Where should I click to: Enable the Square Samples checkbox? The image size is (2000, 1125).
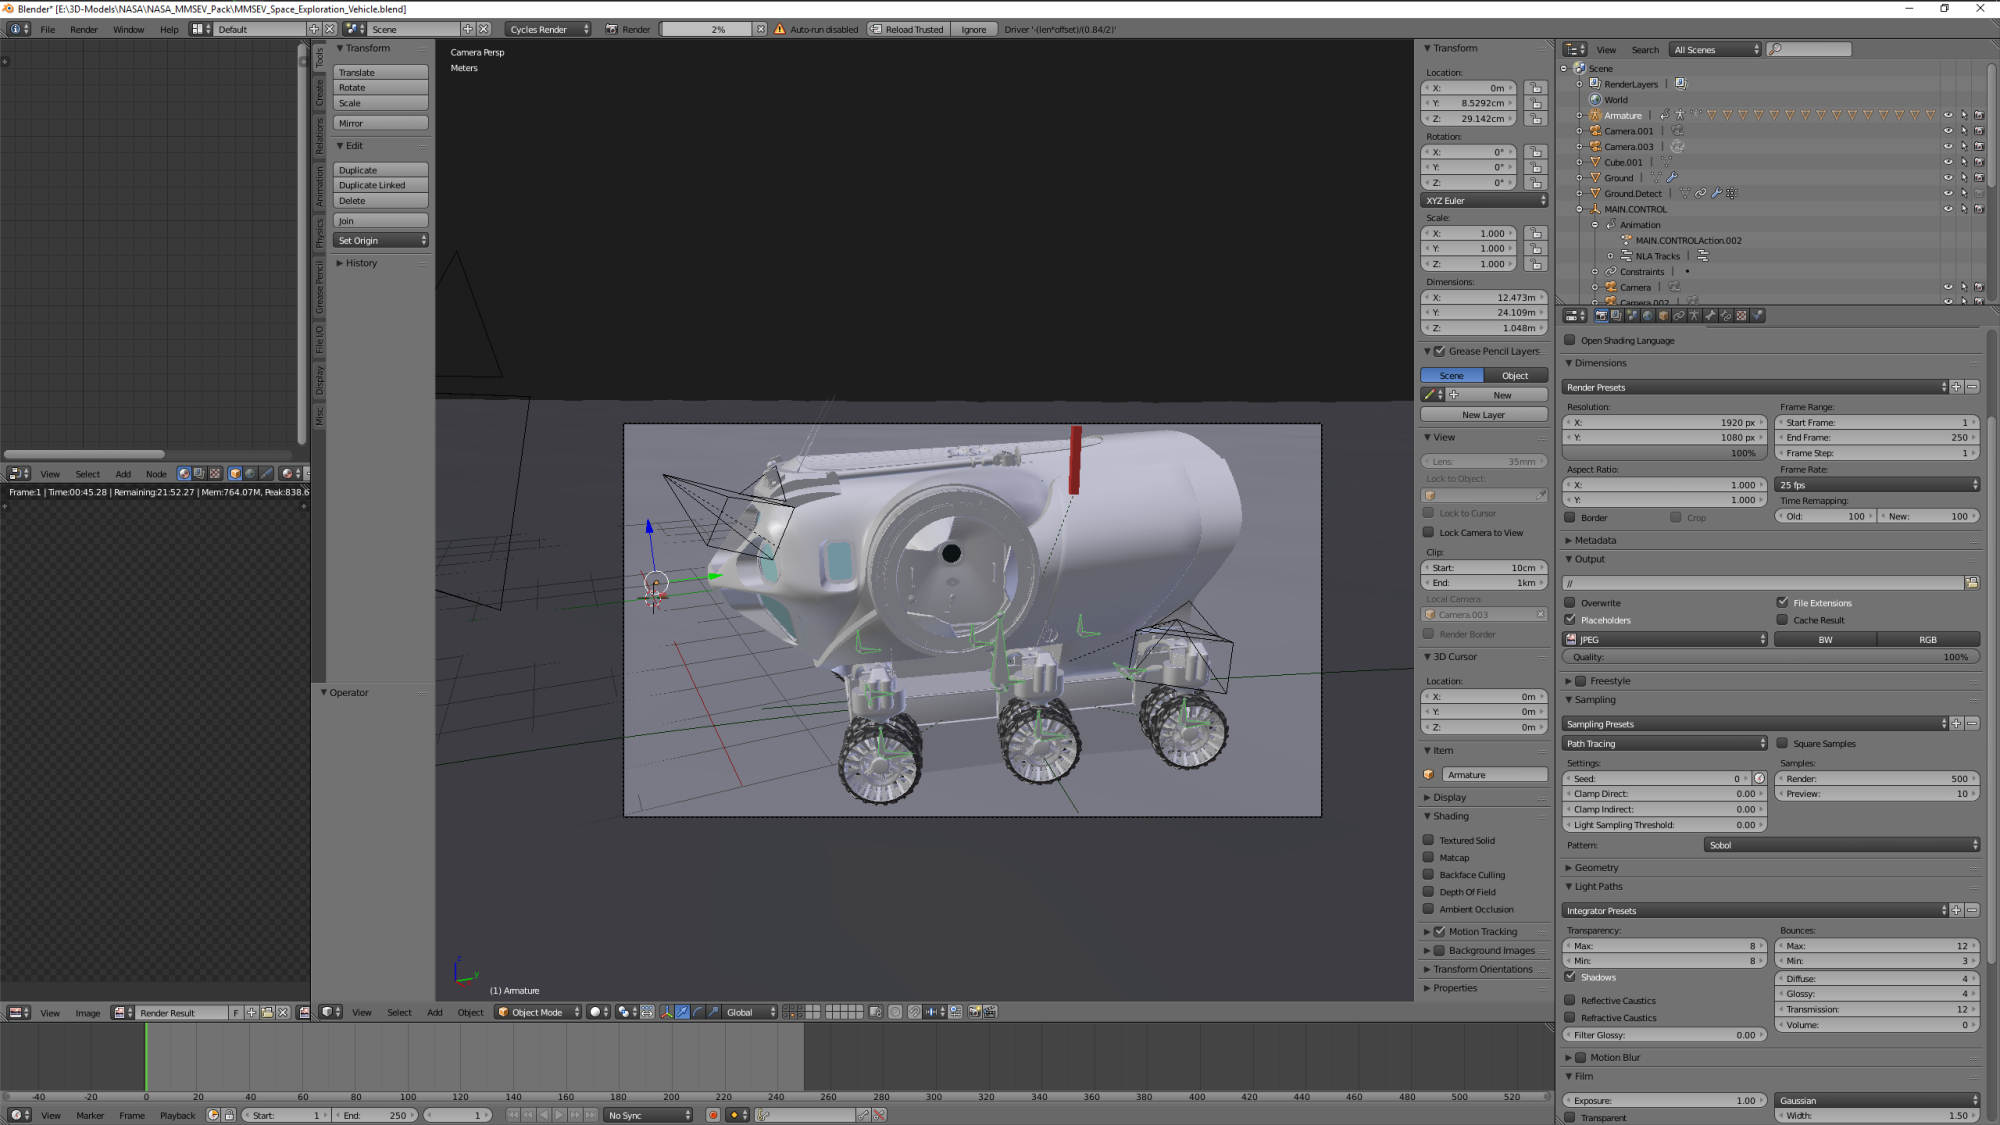pyautogui.click(x=1782, y=743)
